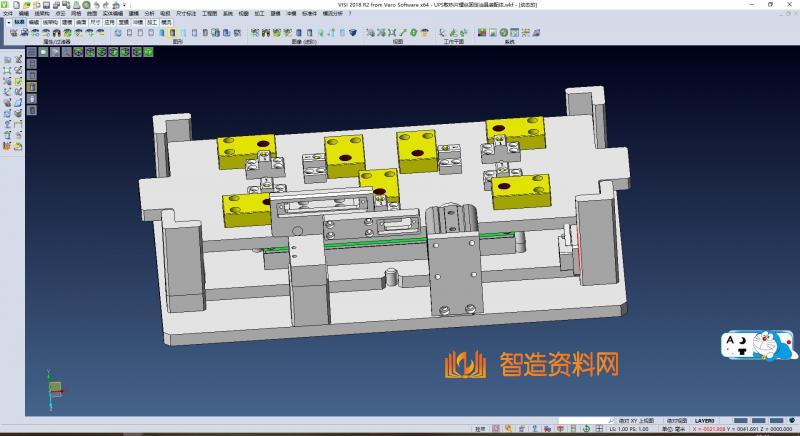The height and width of the screenshot is (436, 800).
Task: Open the 尺寸标注 menu
Action: 186,14
